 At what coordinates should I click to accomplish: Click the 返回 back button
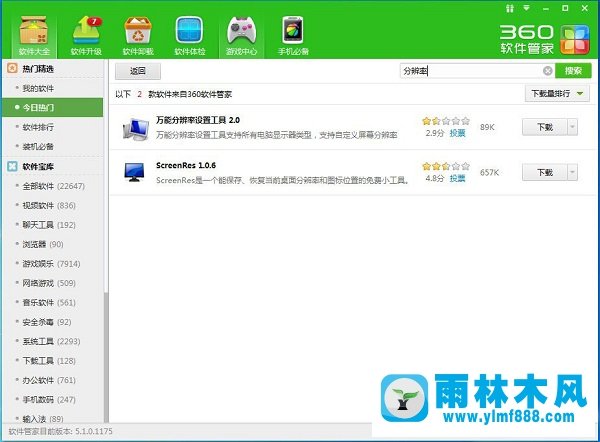138,71
